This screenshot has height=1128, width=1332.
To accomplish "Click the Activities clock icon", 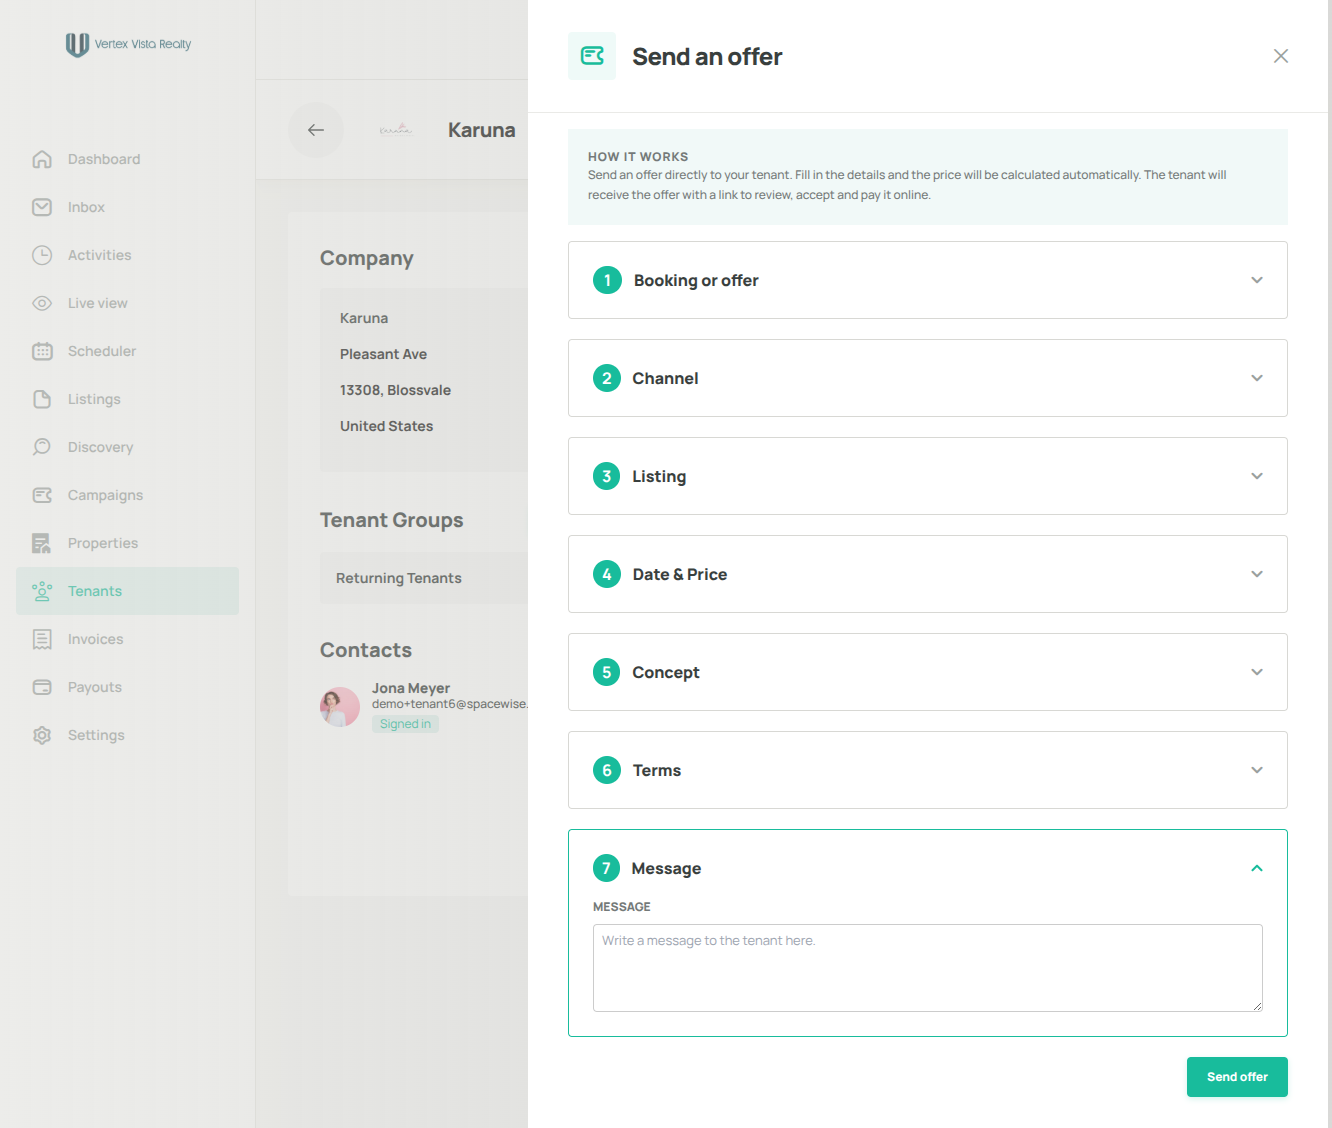I will (x=42, y=255).
